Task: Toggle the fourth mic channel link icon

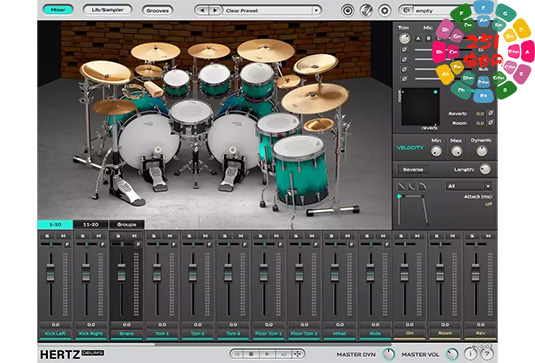Action: (x=404, y=79)
